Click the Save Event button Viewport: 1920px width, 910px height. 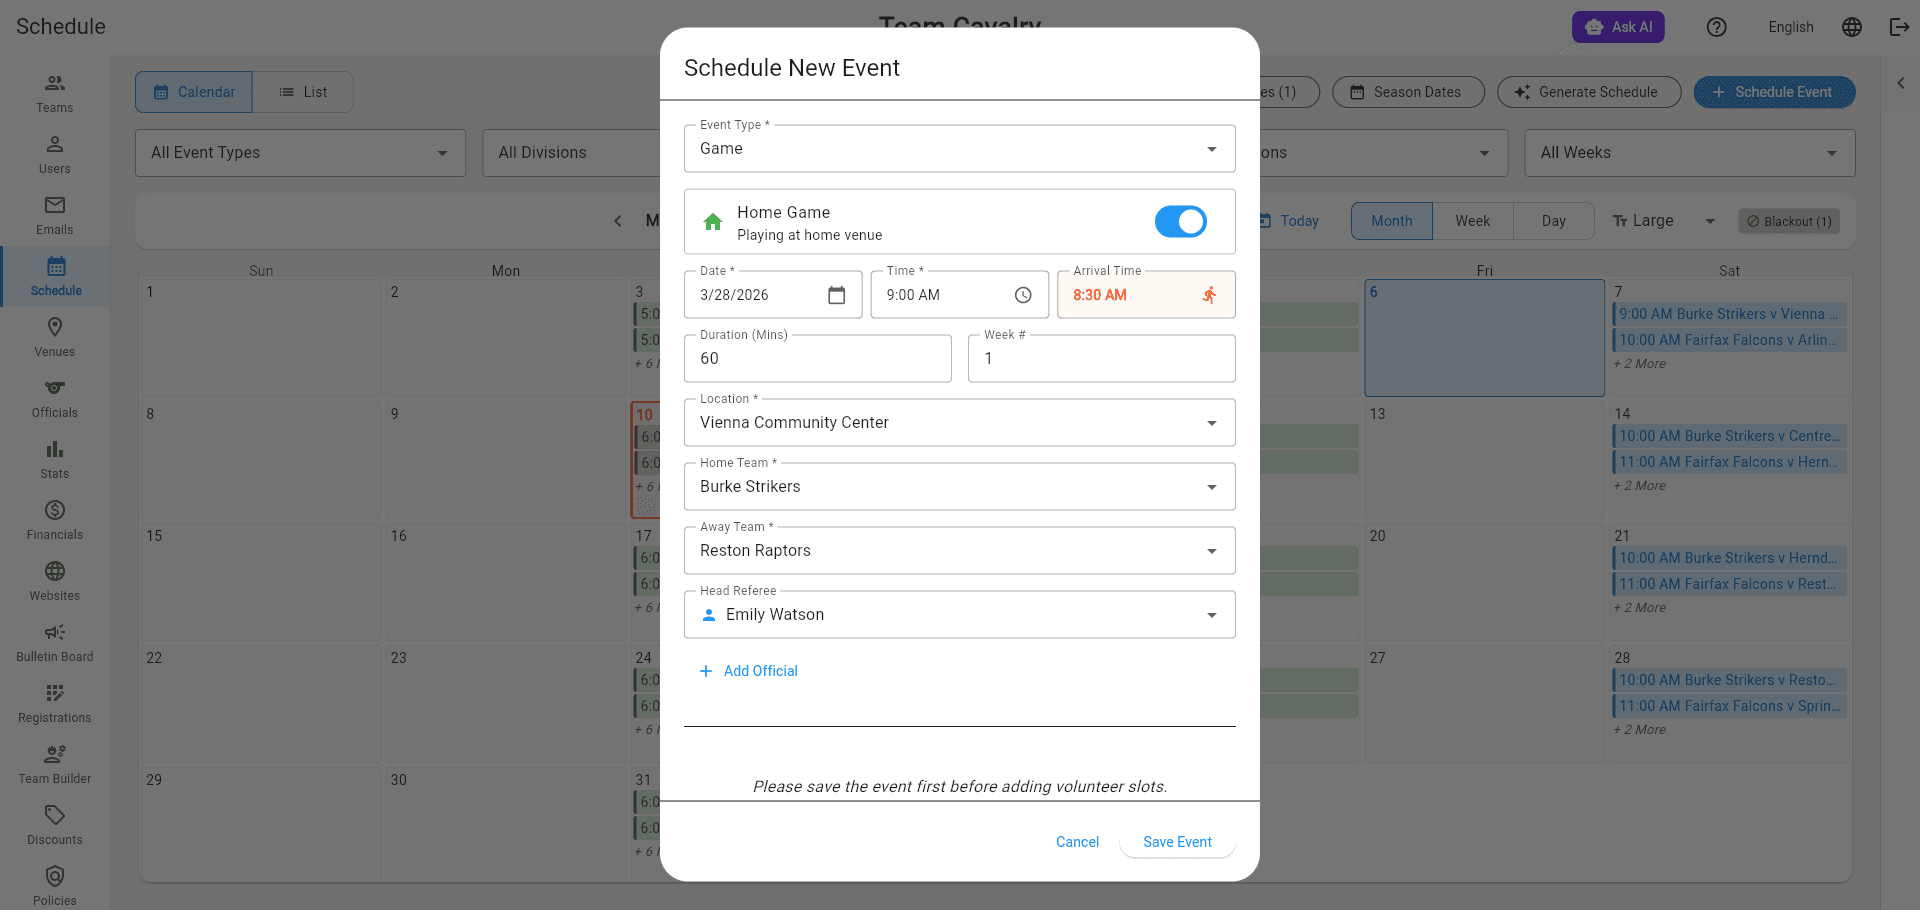(1177, 842)
